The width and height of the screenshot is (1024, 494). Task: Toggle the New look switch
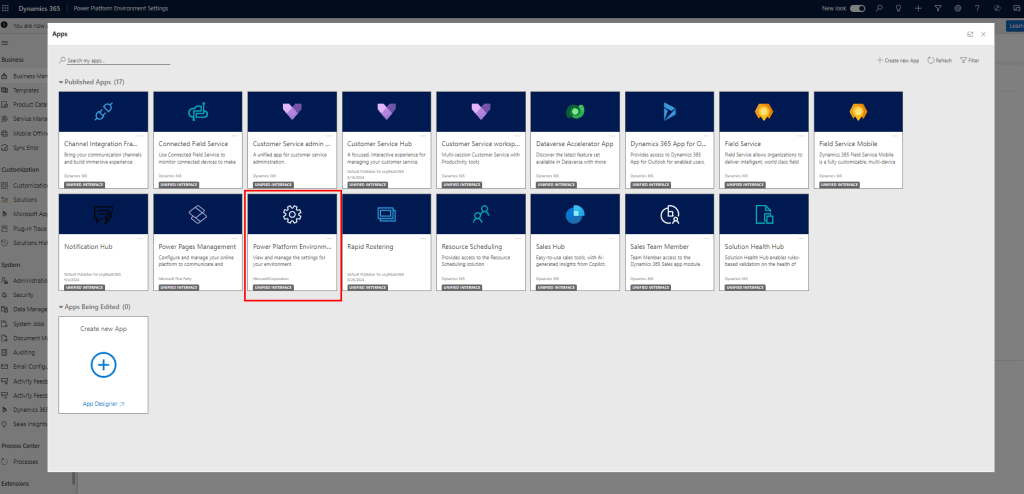point(858,8)
